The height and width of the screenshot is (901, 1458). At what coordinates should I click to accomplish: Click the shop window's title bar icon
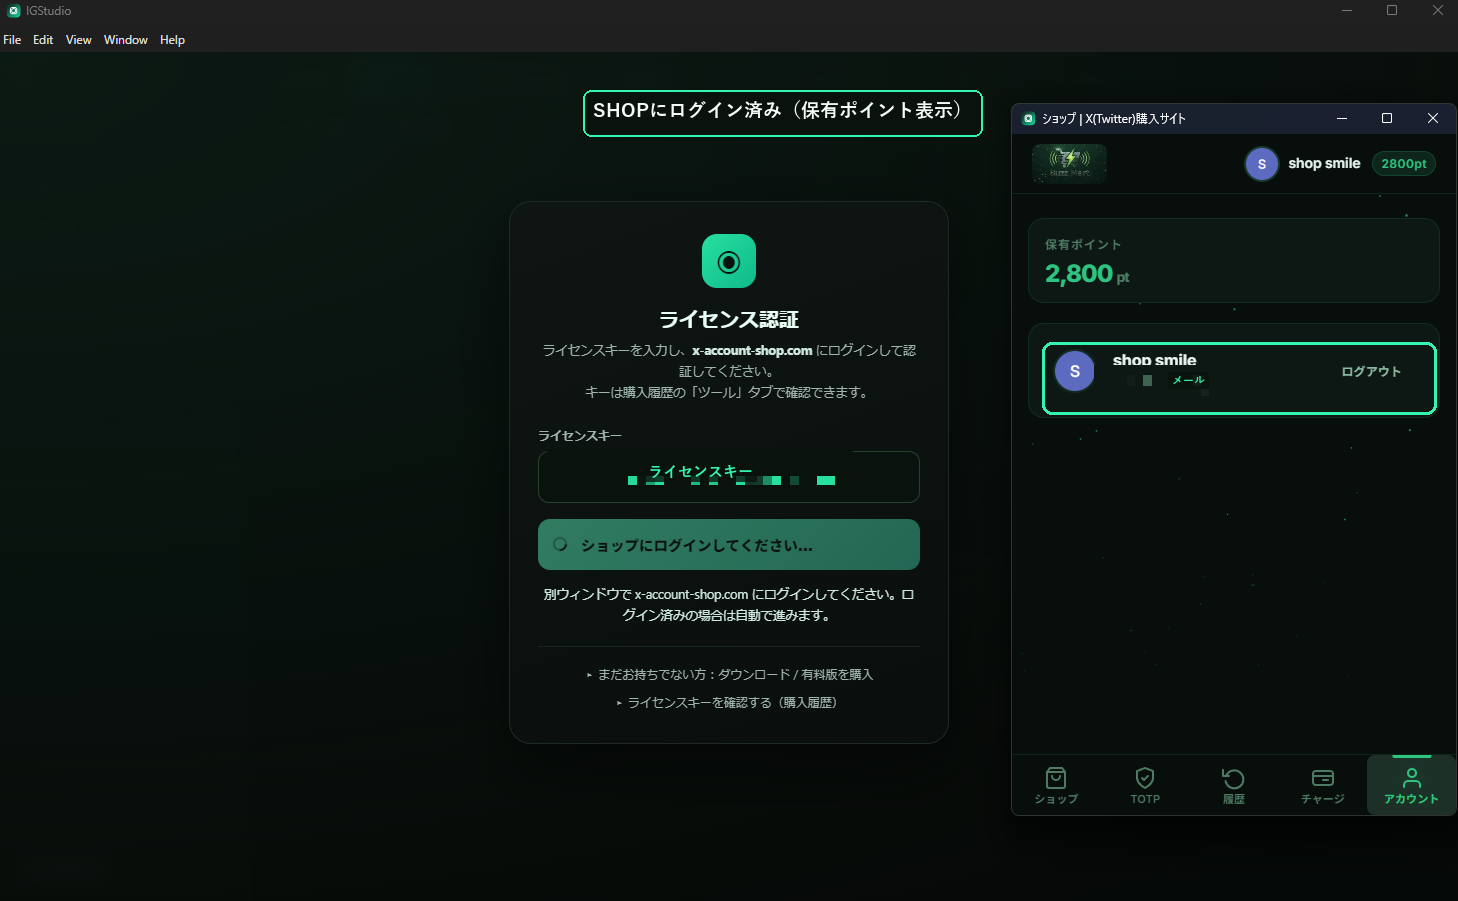pos(1028,119)
